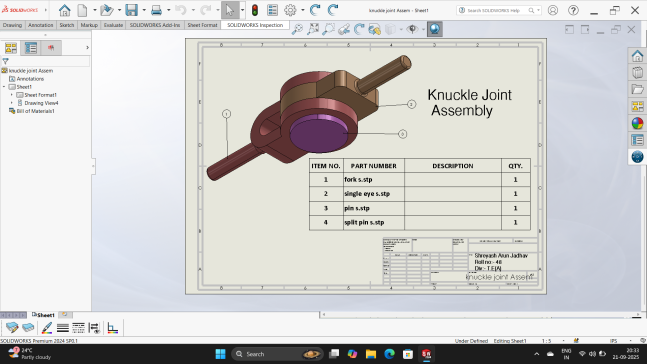Toggle the Apply Scene globe button
This screenshot has height=364, width=647.
click(434, 29)
